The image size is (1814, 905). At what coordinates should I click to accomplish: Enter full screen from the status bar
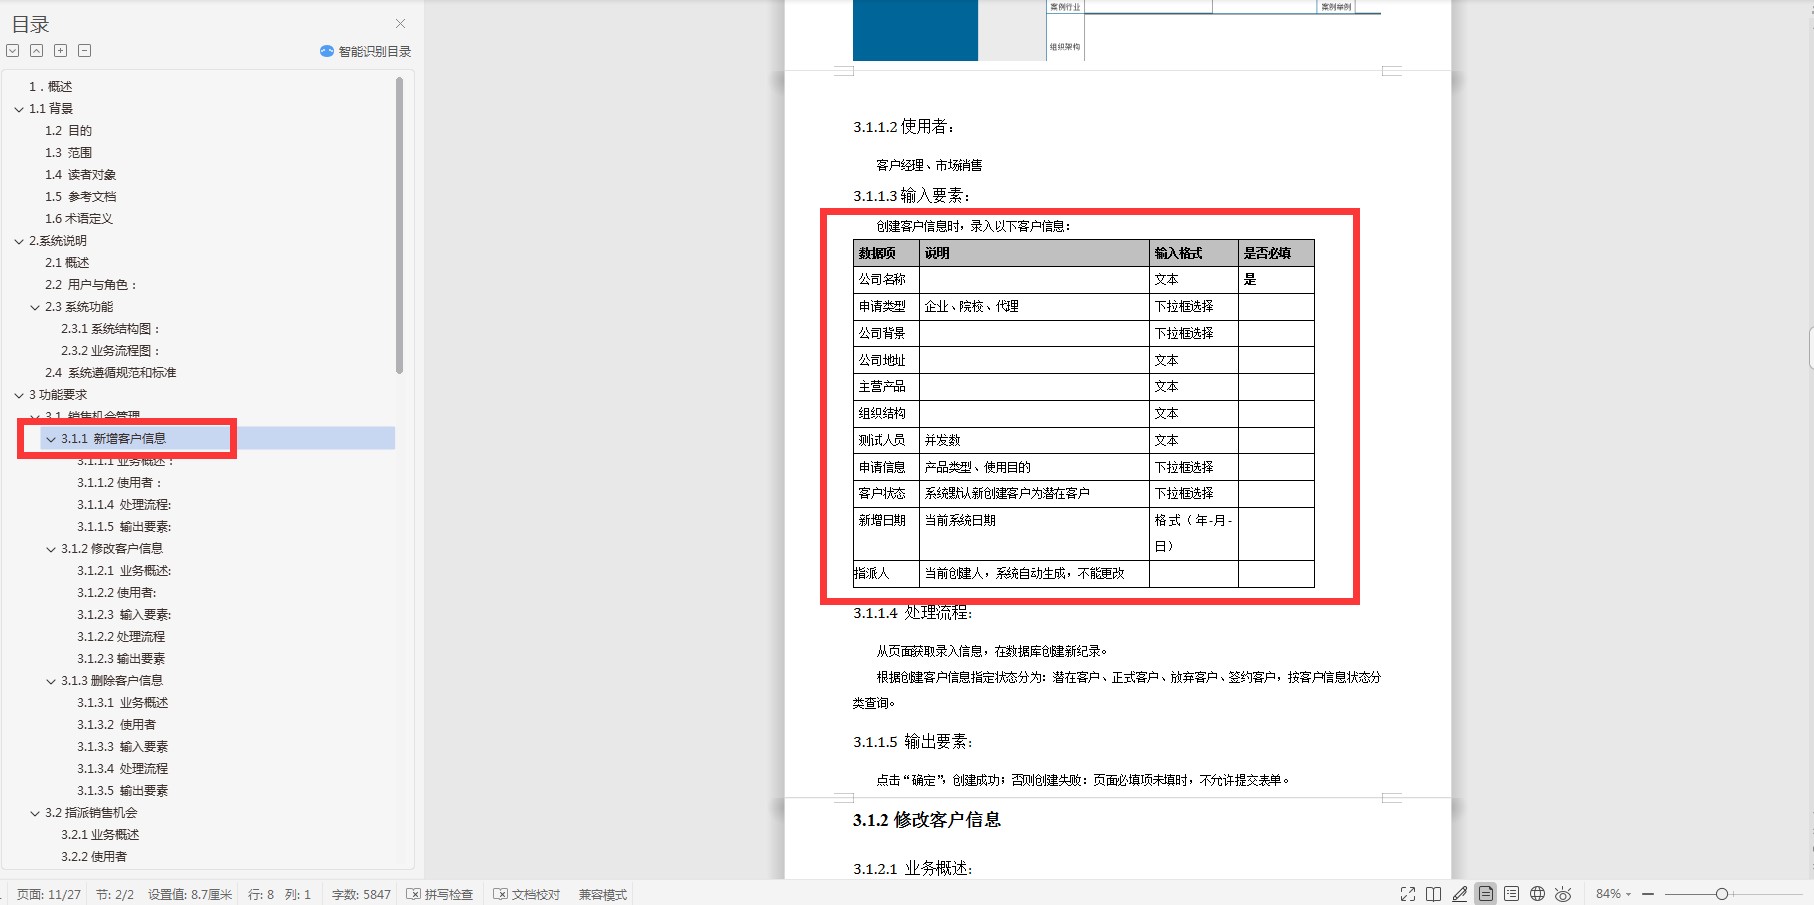click(x=1407, y=894)
